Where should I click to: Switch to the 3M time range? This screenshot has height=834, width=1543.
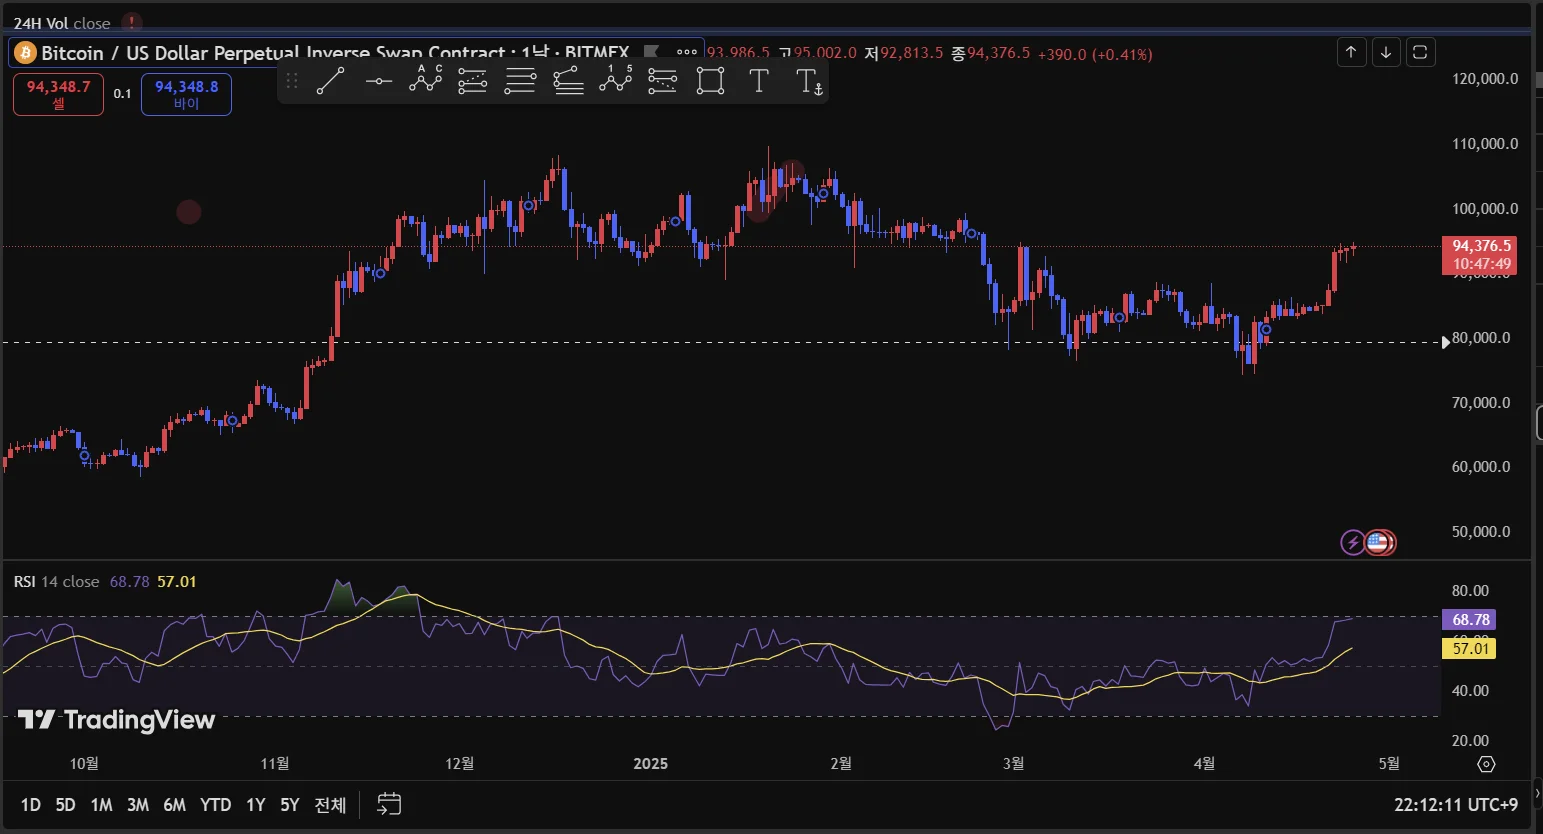138,805
